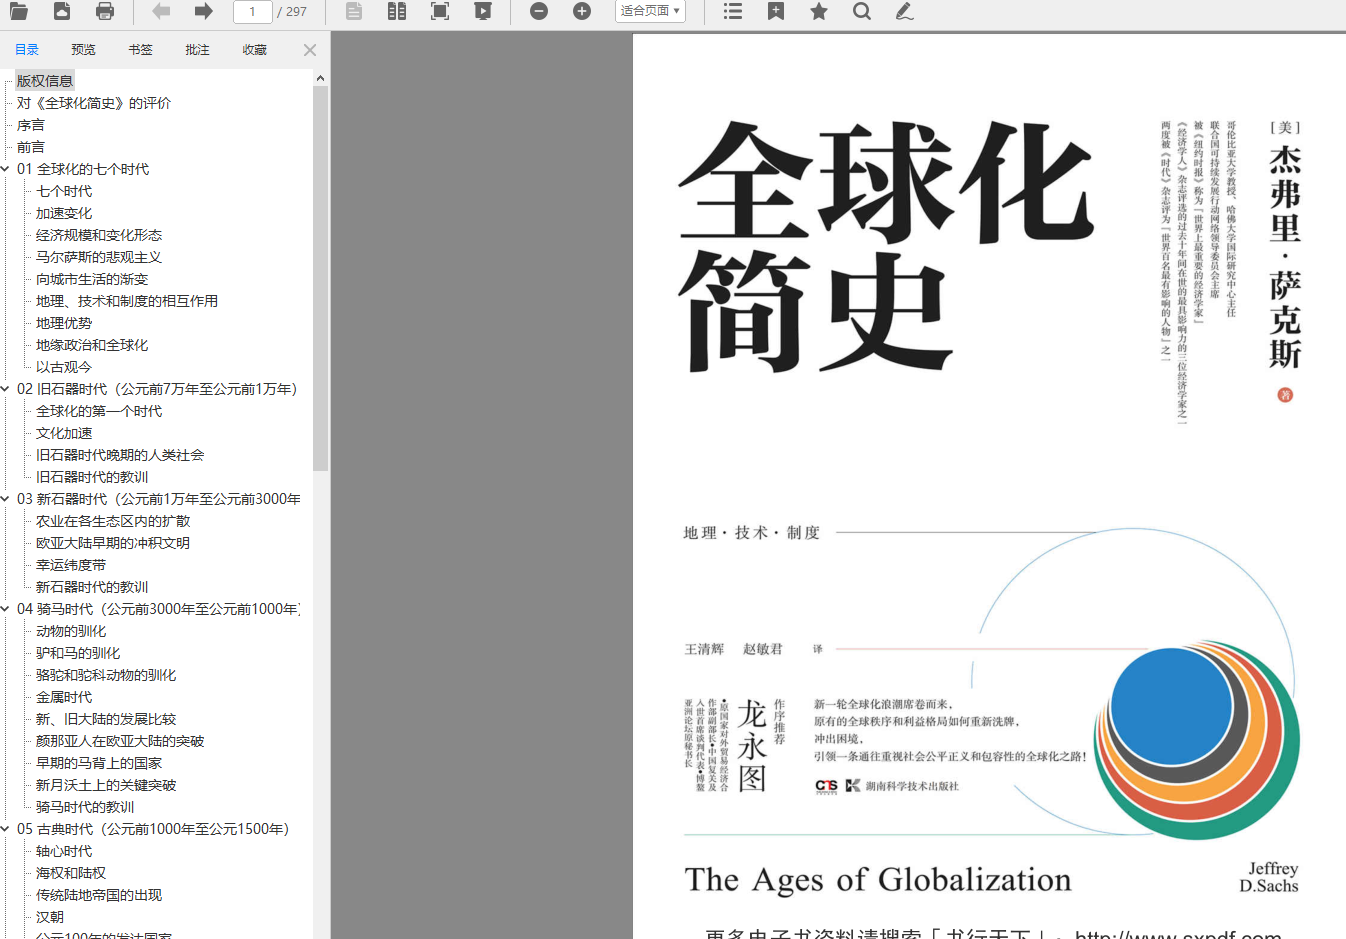
Task: Jump to 以古观今 section
Action: click(x=64, y=367)
